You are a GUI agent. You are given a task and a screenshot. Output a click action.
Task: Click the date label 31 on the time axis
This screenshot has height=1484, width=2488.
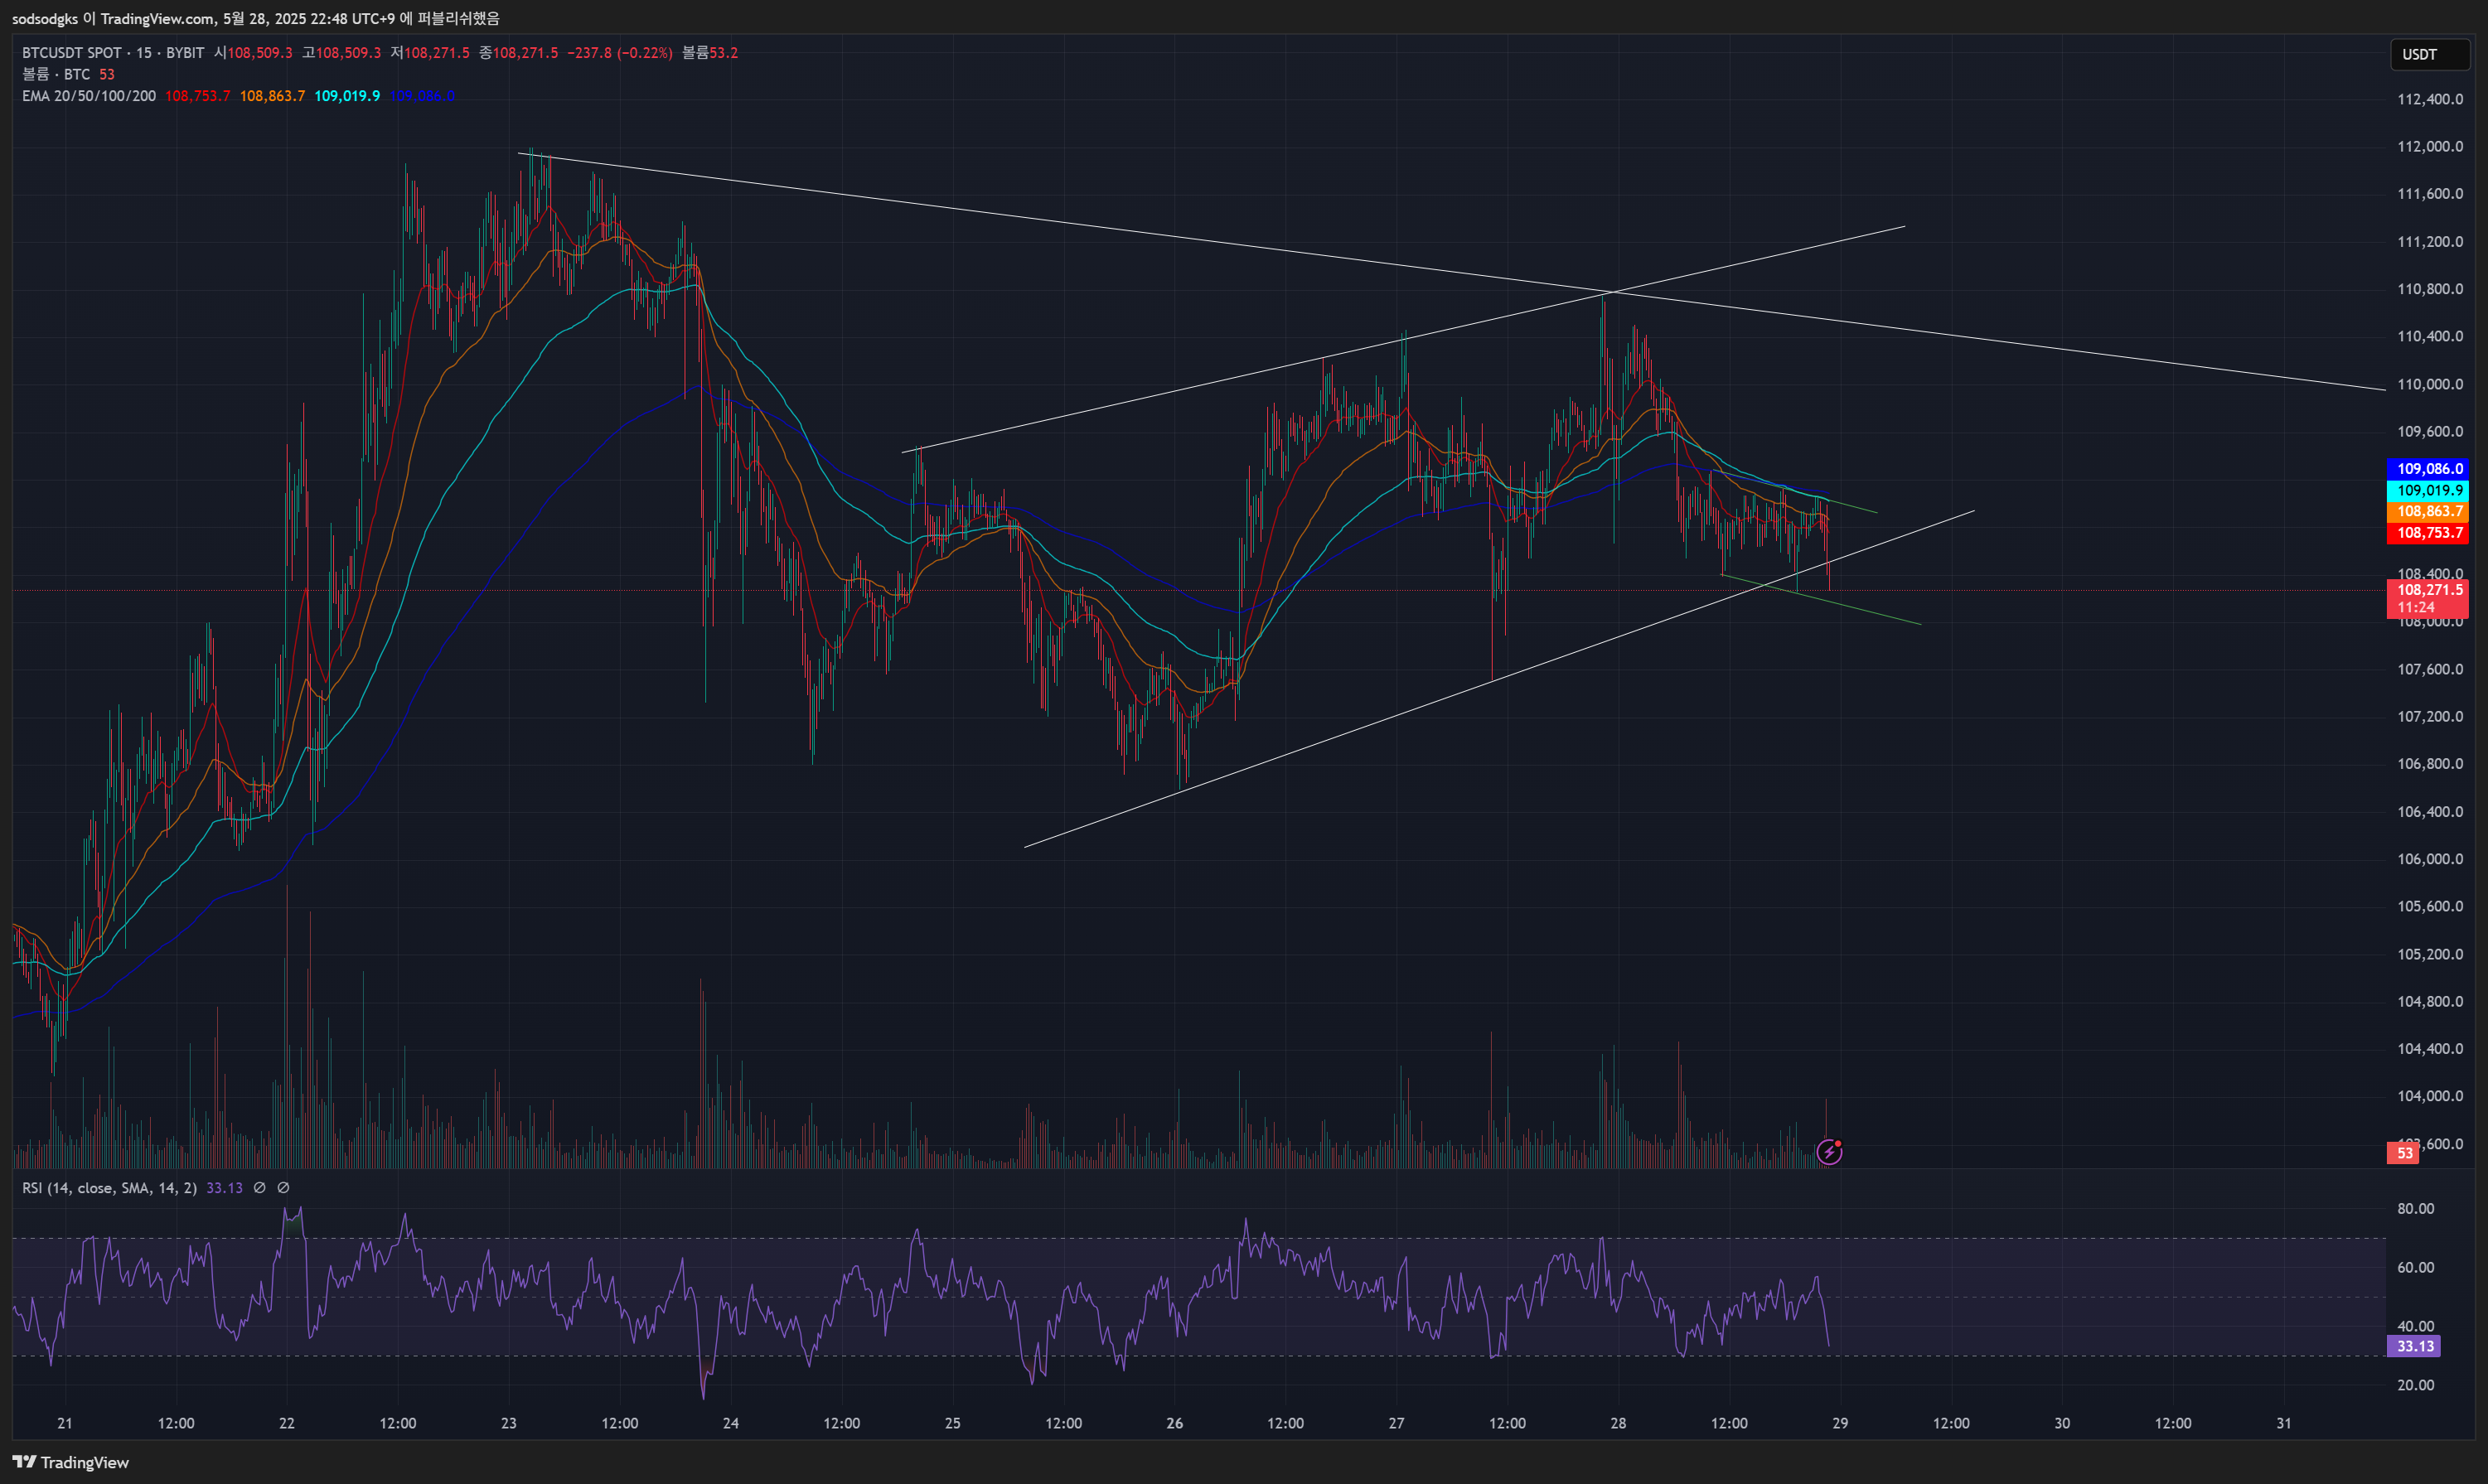pyautogui.click(x=2284, y=1423)
